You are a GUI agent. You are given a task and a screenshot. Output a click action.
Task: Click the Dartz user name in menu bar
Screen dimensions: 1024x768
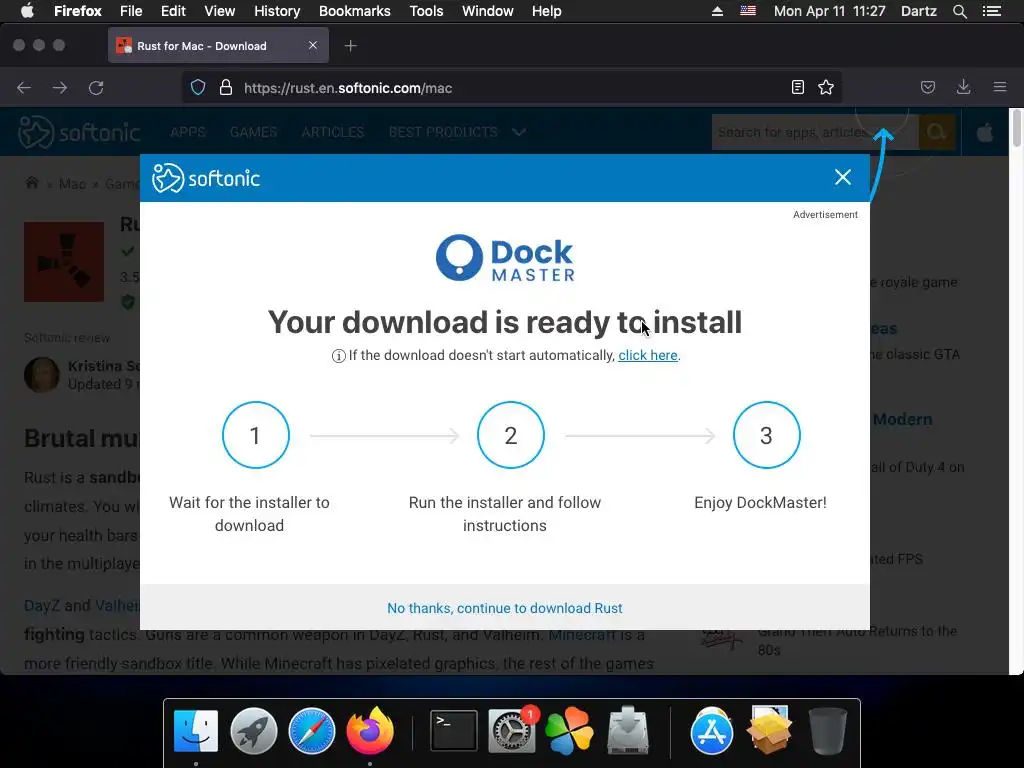pos(918,11)
